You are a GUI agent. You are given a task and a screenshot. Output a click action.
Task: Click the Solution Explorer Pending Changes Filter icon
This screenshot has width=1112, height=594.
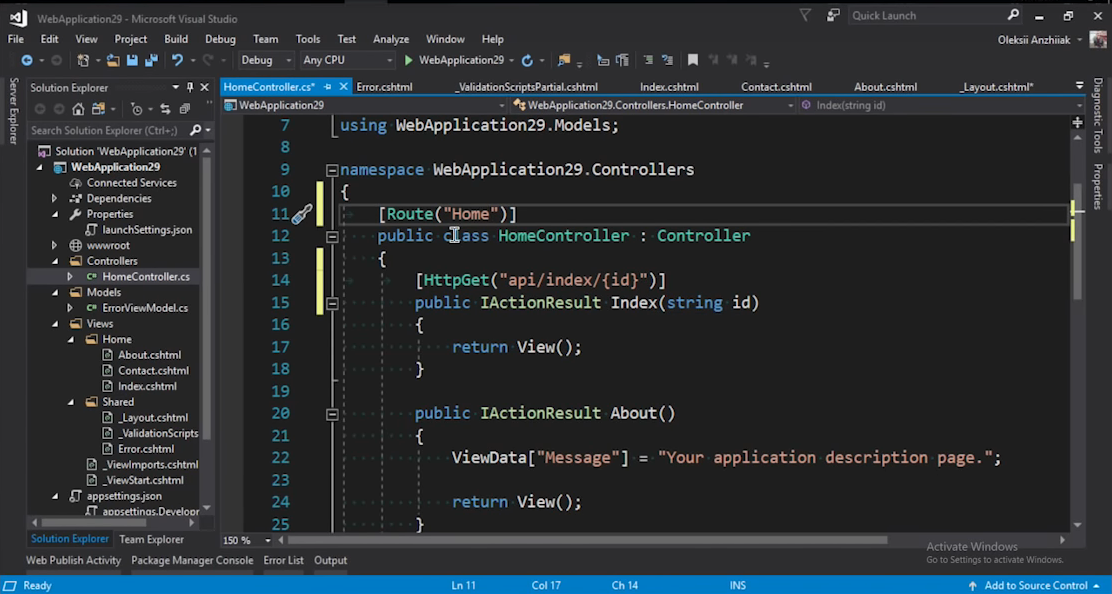click(137, 109)
